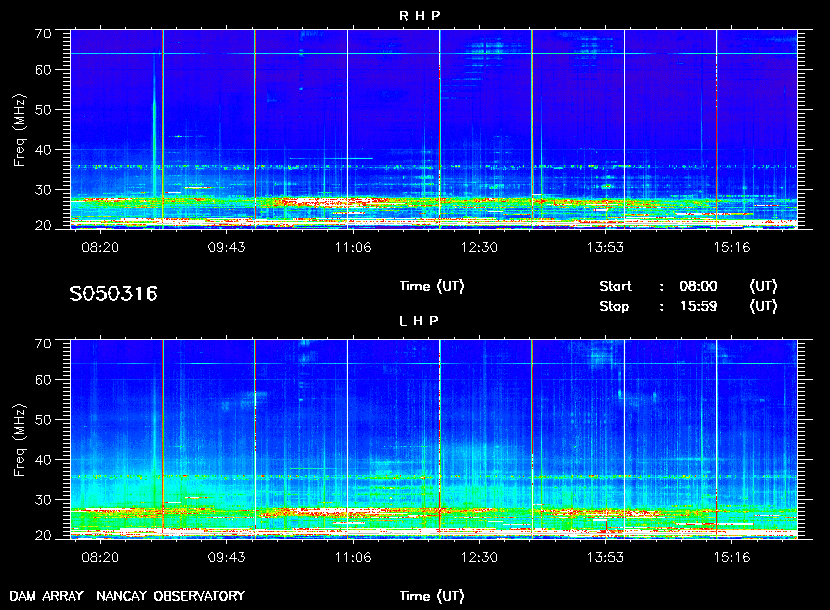Image resolution: width=830 pixels, height=610 pixels.
Task: Click Time (UT) axis title under RHP plot
Action: click(x=432, y=286)
